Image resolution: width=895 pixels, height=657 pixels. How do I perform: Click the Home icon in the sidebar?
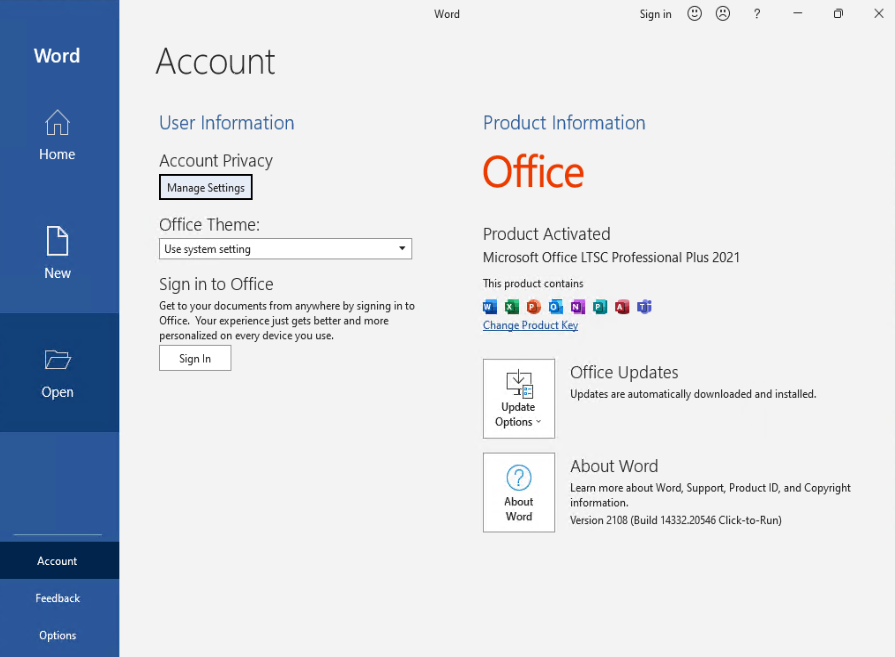[x=57, y=124]
